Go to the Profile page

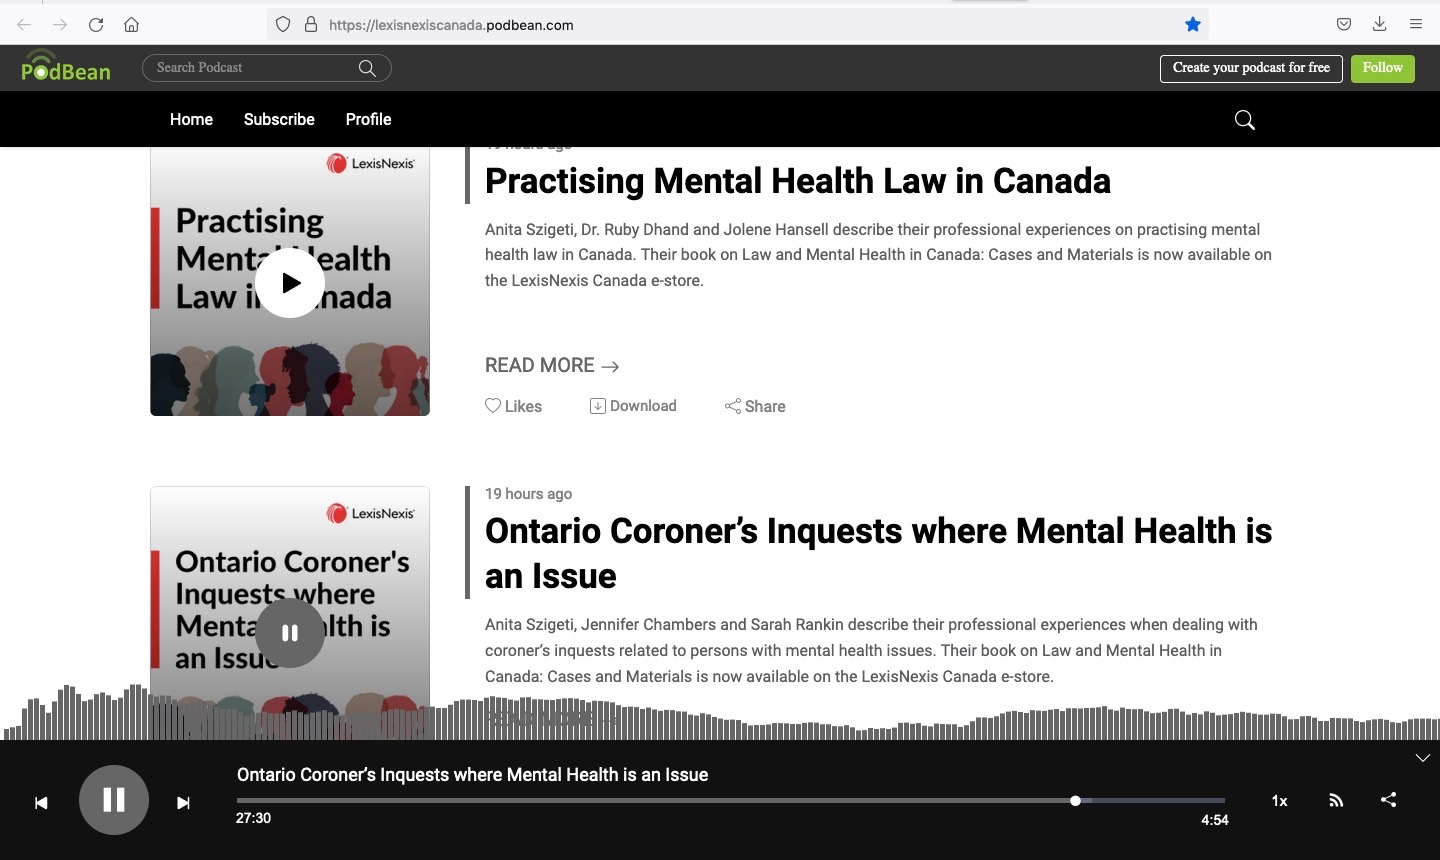pyautogui.click(x=368, y=119)
